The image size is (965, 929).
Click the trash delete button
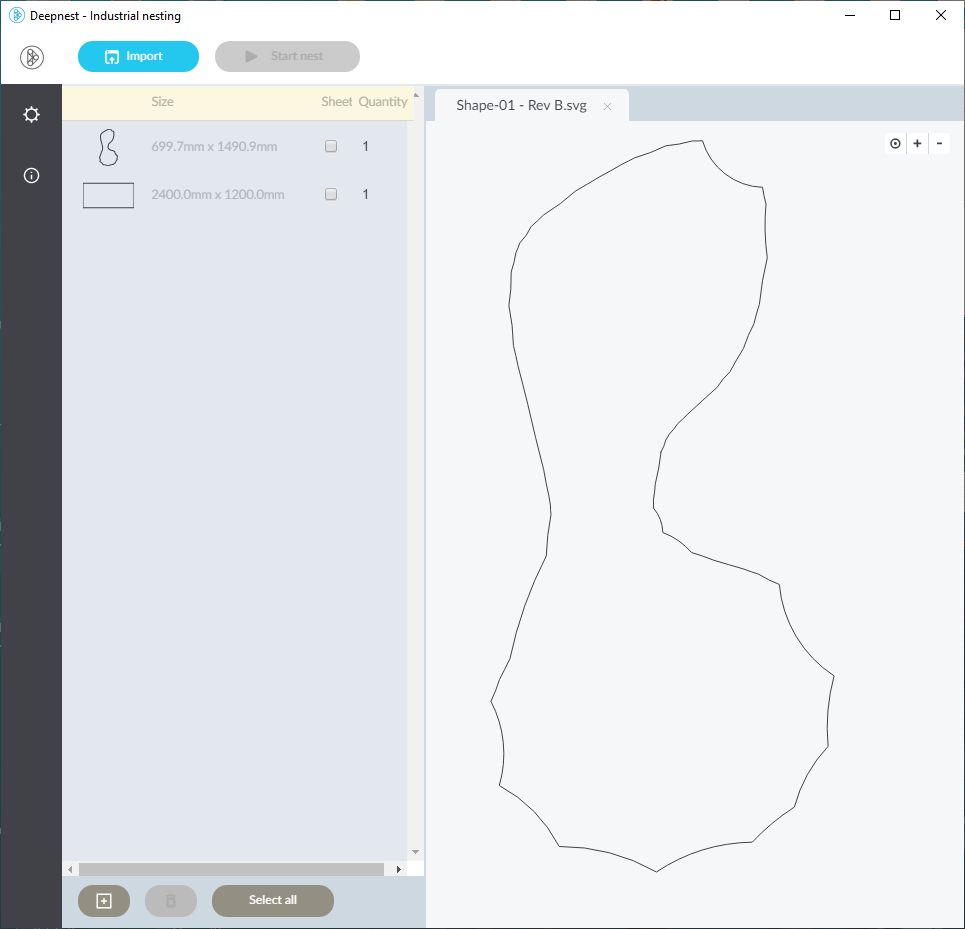(x=170, y=901)
